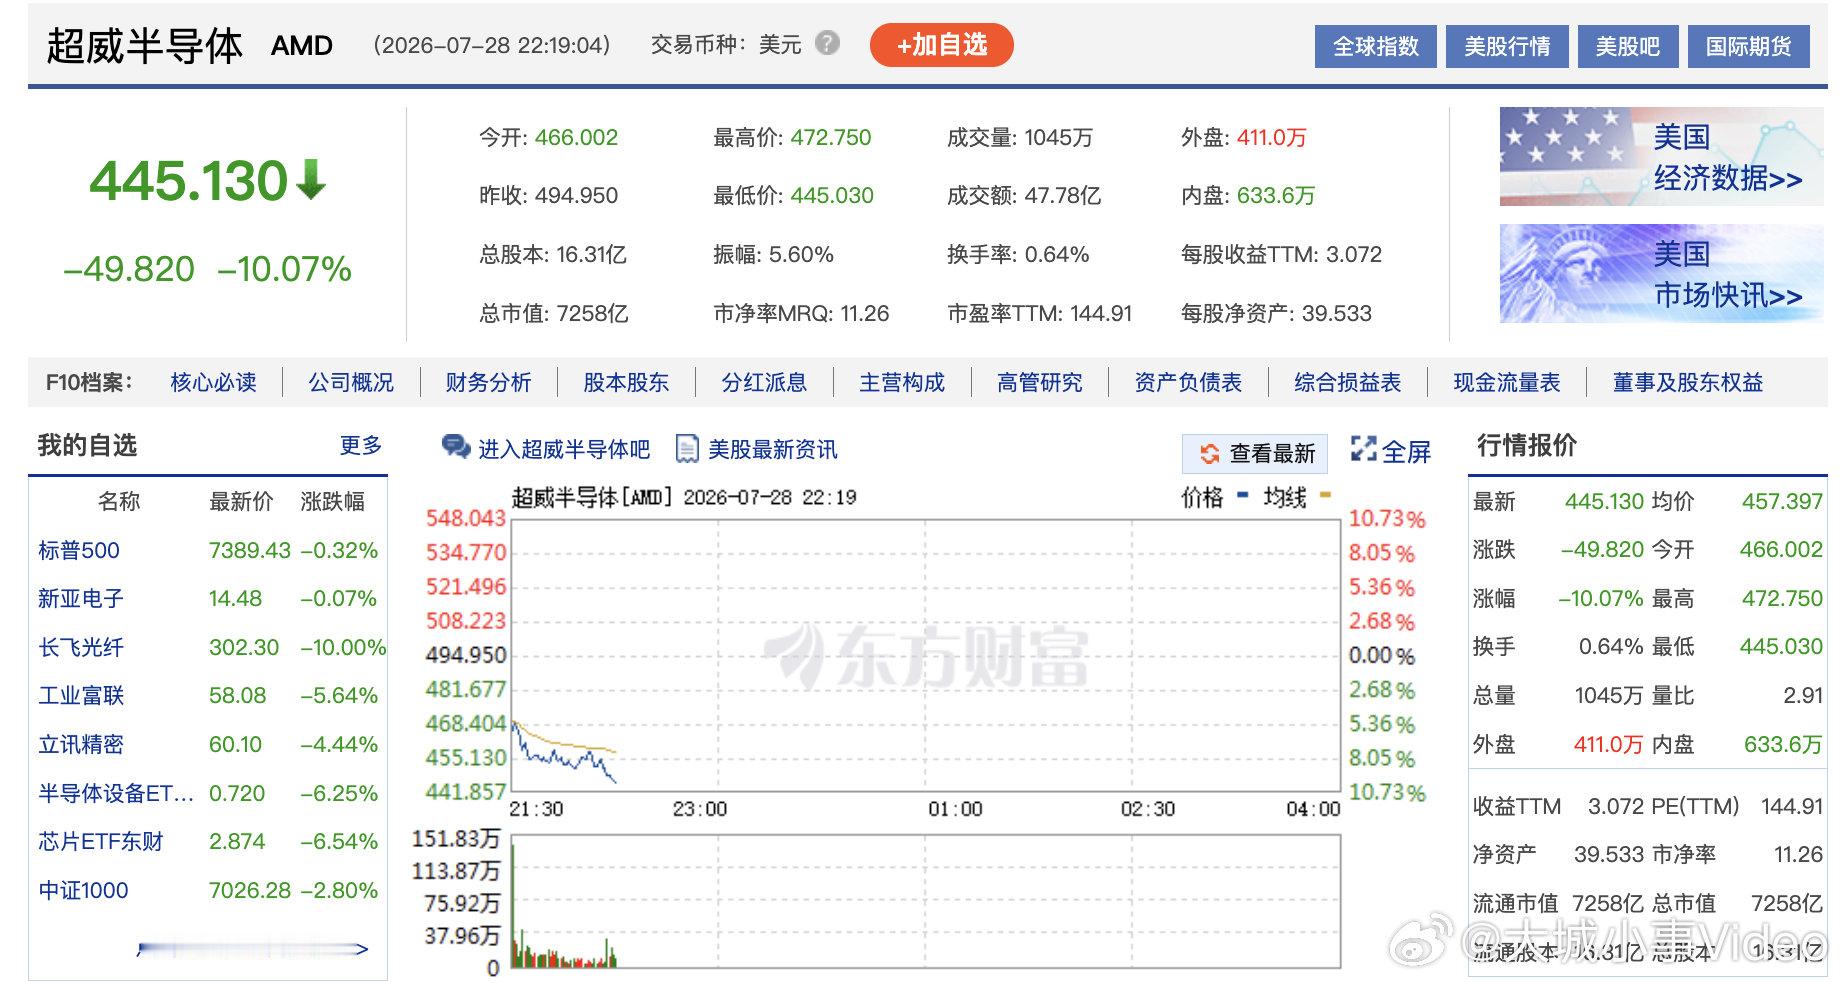Open the 核心必读 F10 tab
1844x986 pixels.
point(213,382)
